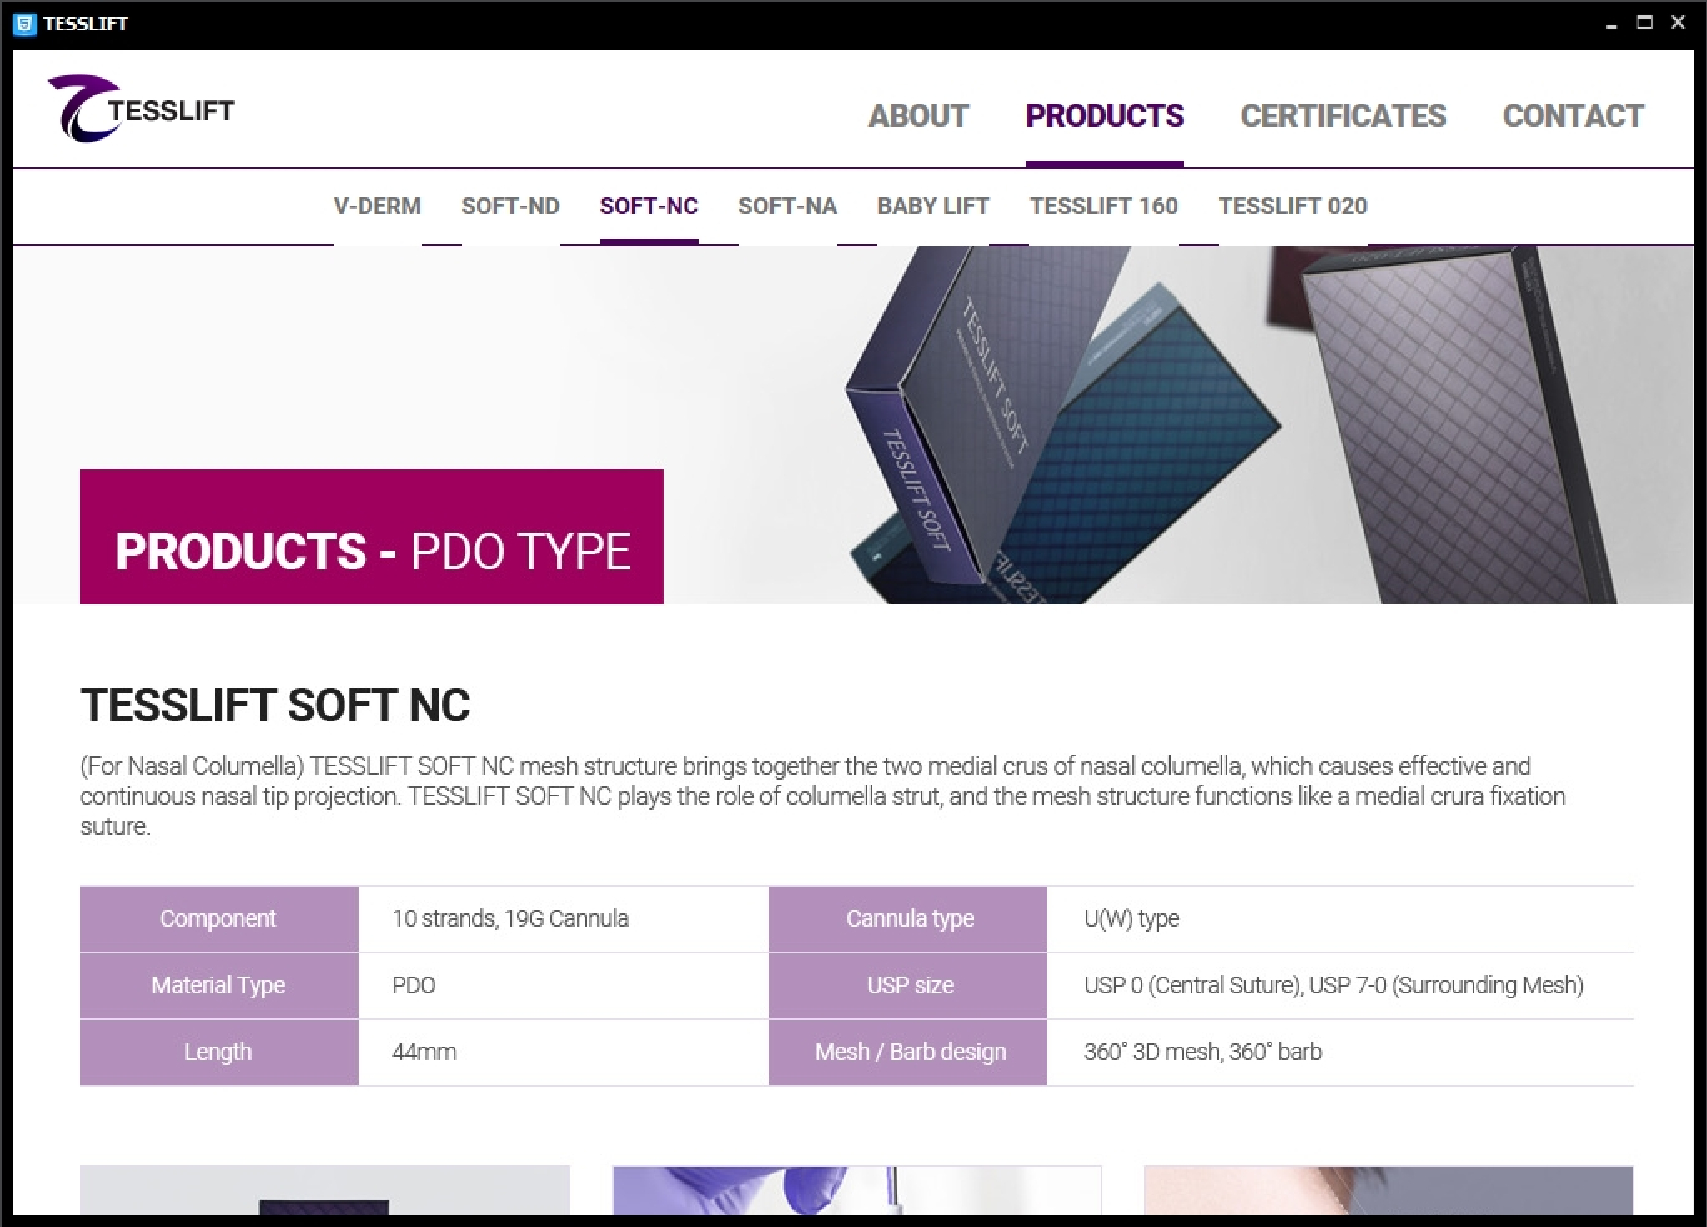Open the CONTACT page
Image resolution: width=1707 pixels, height=1227 pixels.
tap(1573, 116)
